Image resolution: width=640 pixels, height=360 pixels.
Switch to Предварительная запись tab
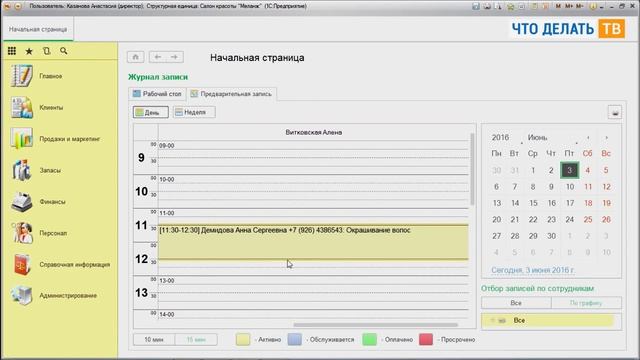231,94
